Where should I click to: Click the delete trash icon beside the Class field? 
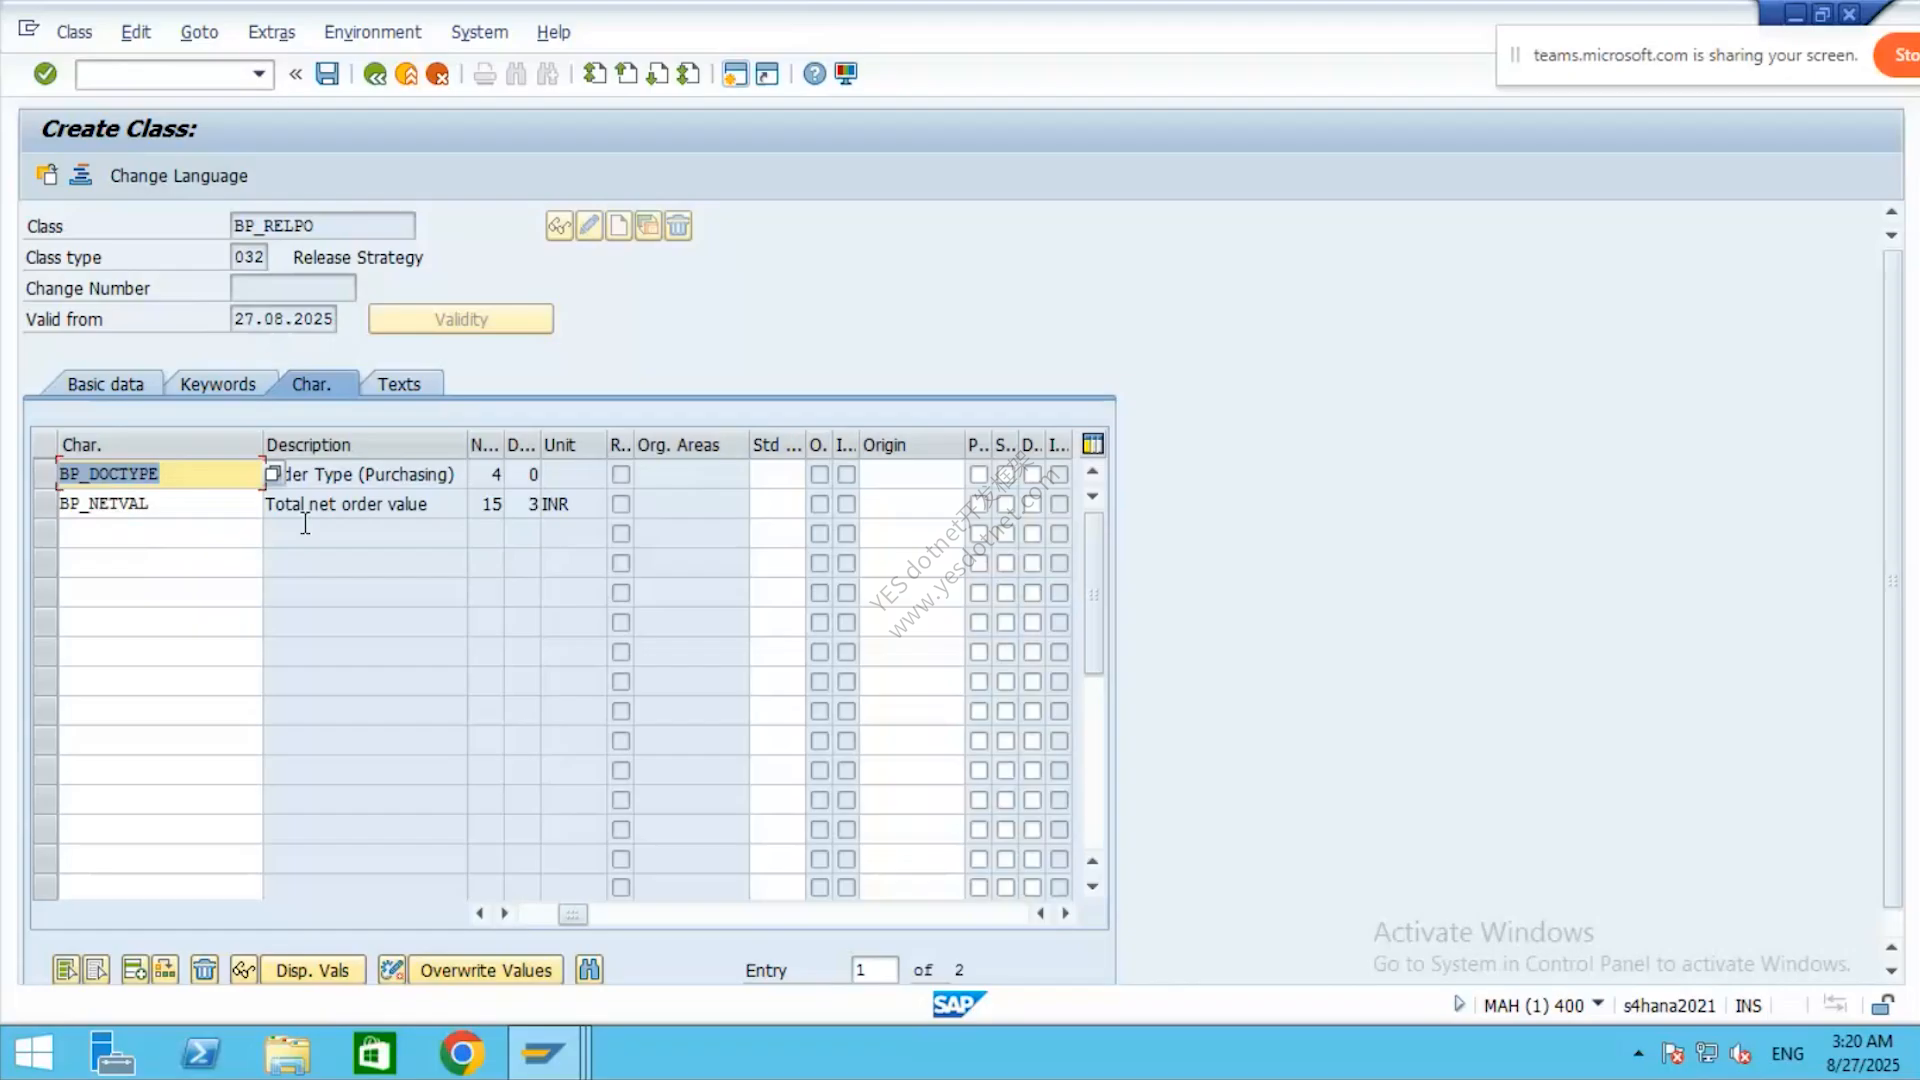(x=678, y=226)
